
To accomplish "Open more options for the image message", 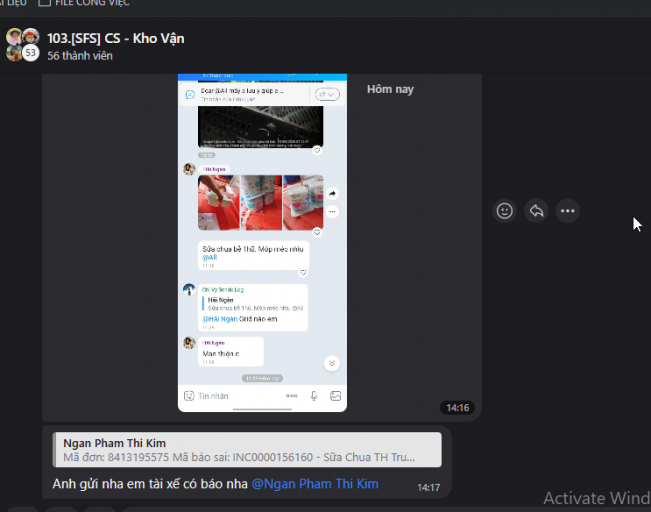I will click(x=567, y=211).
